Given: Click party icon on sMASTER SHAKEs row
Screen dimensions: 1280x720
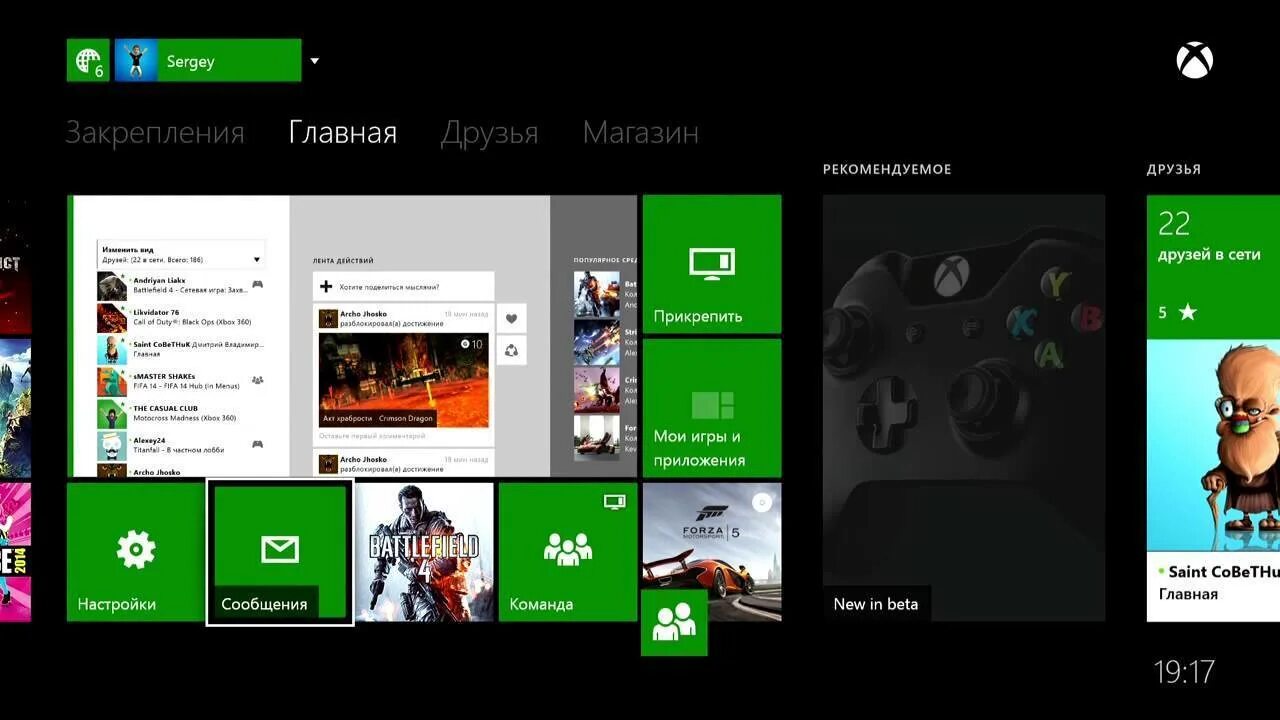Looking at the screenshot, I should click(x=257, y=380).
